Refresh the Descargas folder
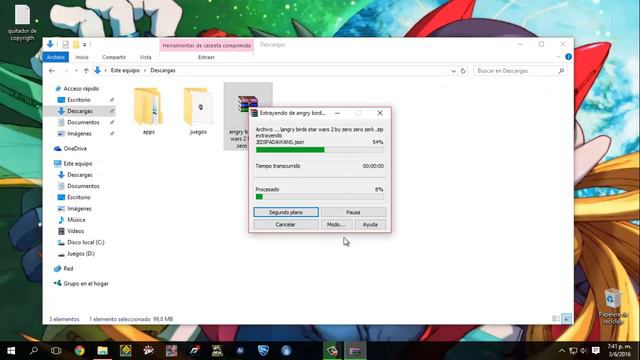The height and width of the screenshot is (360, 640). pyautogui.click(x=463, y=71)
